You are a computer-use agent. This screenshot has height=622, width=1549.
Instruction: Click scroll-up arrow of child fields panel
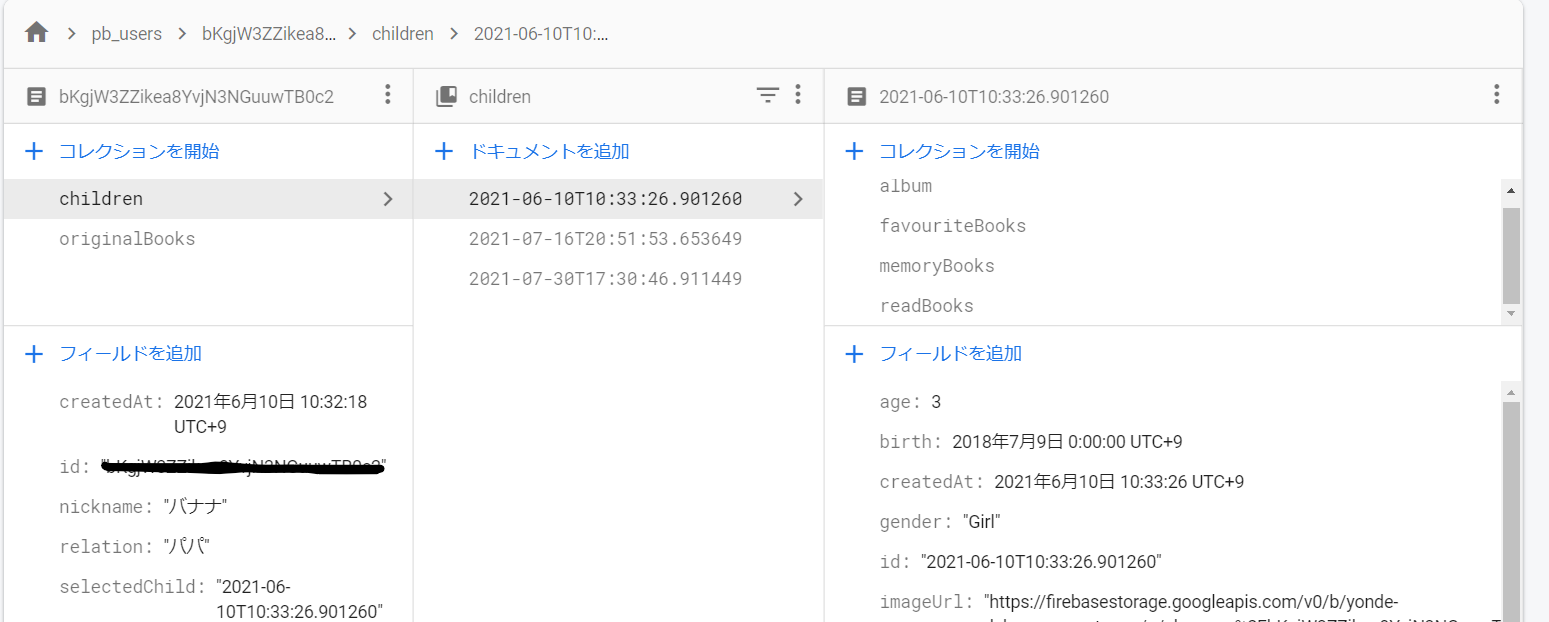click(1511, 392)
